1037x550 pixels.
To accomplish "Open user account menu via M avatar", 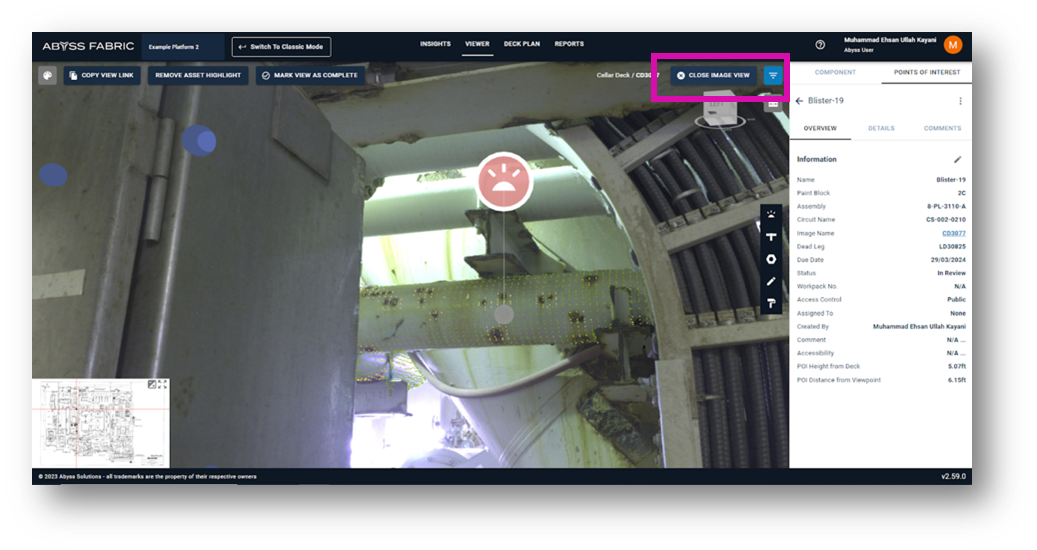I will [x=953, y=45].
